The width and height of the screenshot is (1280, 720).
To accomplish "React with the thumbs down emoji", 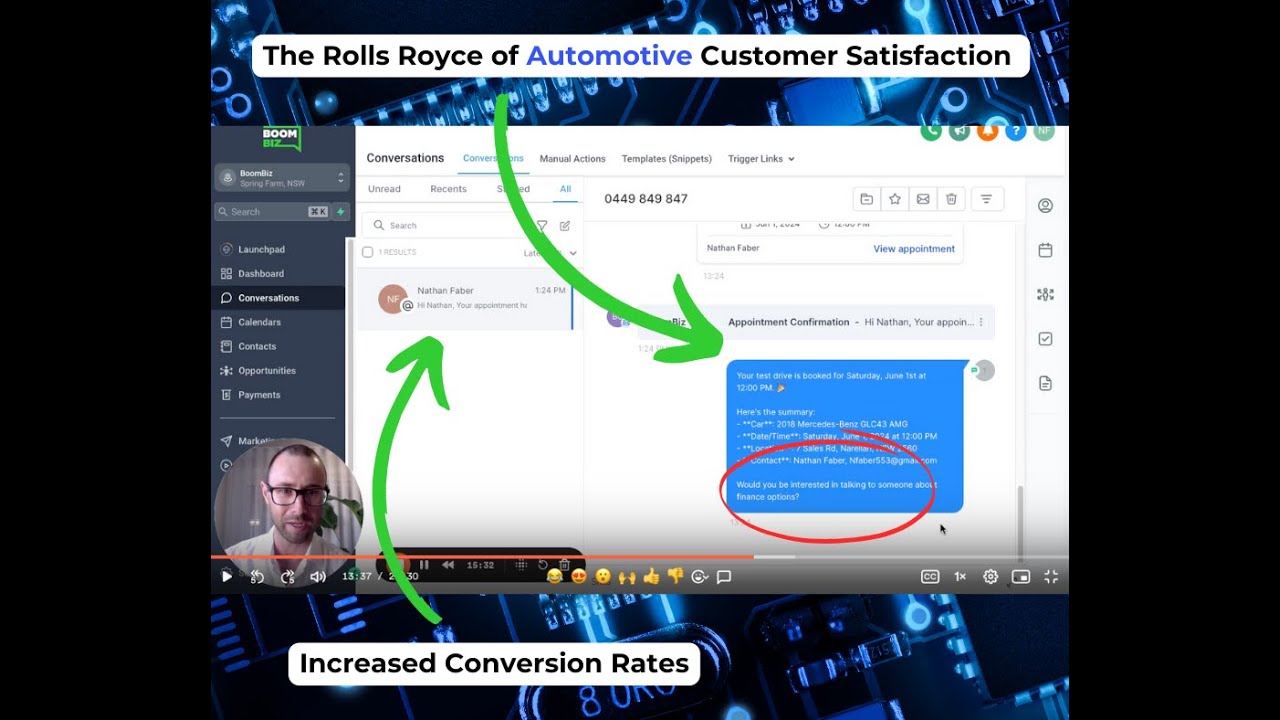I will [x=675, y=576].
